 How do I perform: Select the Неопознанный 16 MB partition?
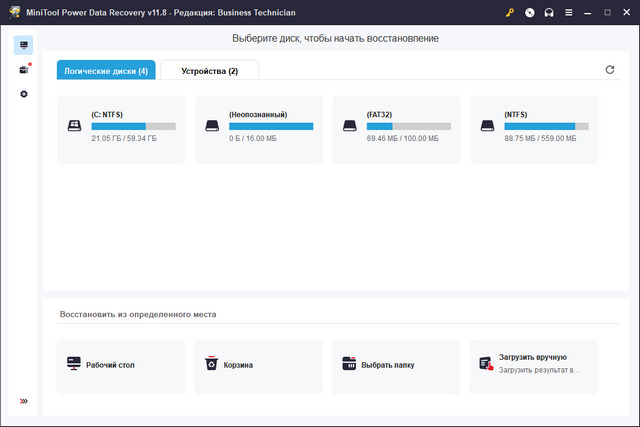(x=259, y=130)
